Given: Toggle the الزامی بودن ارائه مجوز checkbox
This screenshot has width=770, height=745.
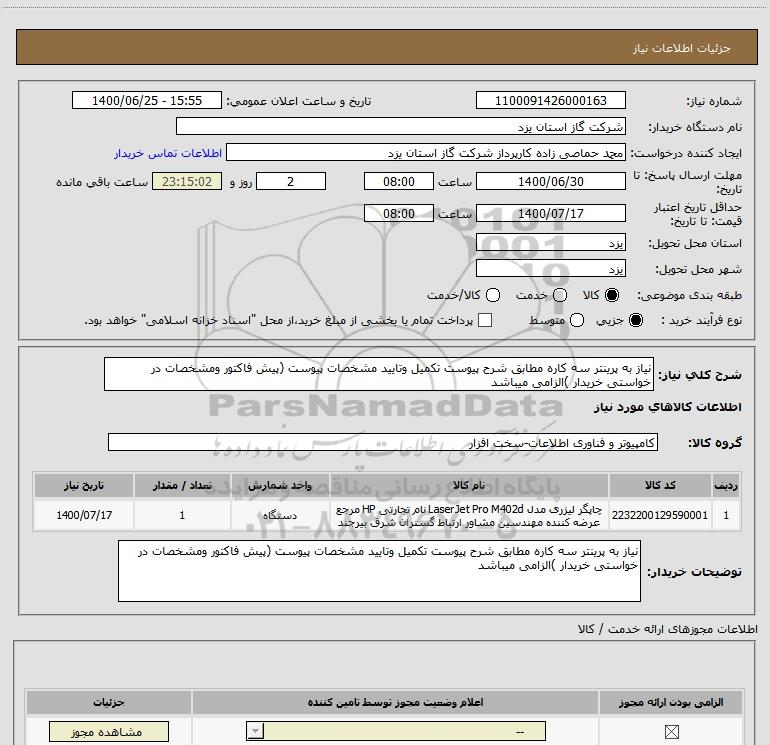Looking at the screenshot, I should (x=671, y=732).
